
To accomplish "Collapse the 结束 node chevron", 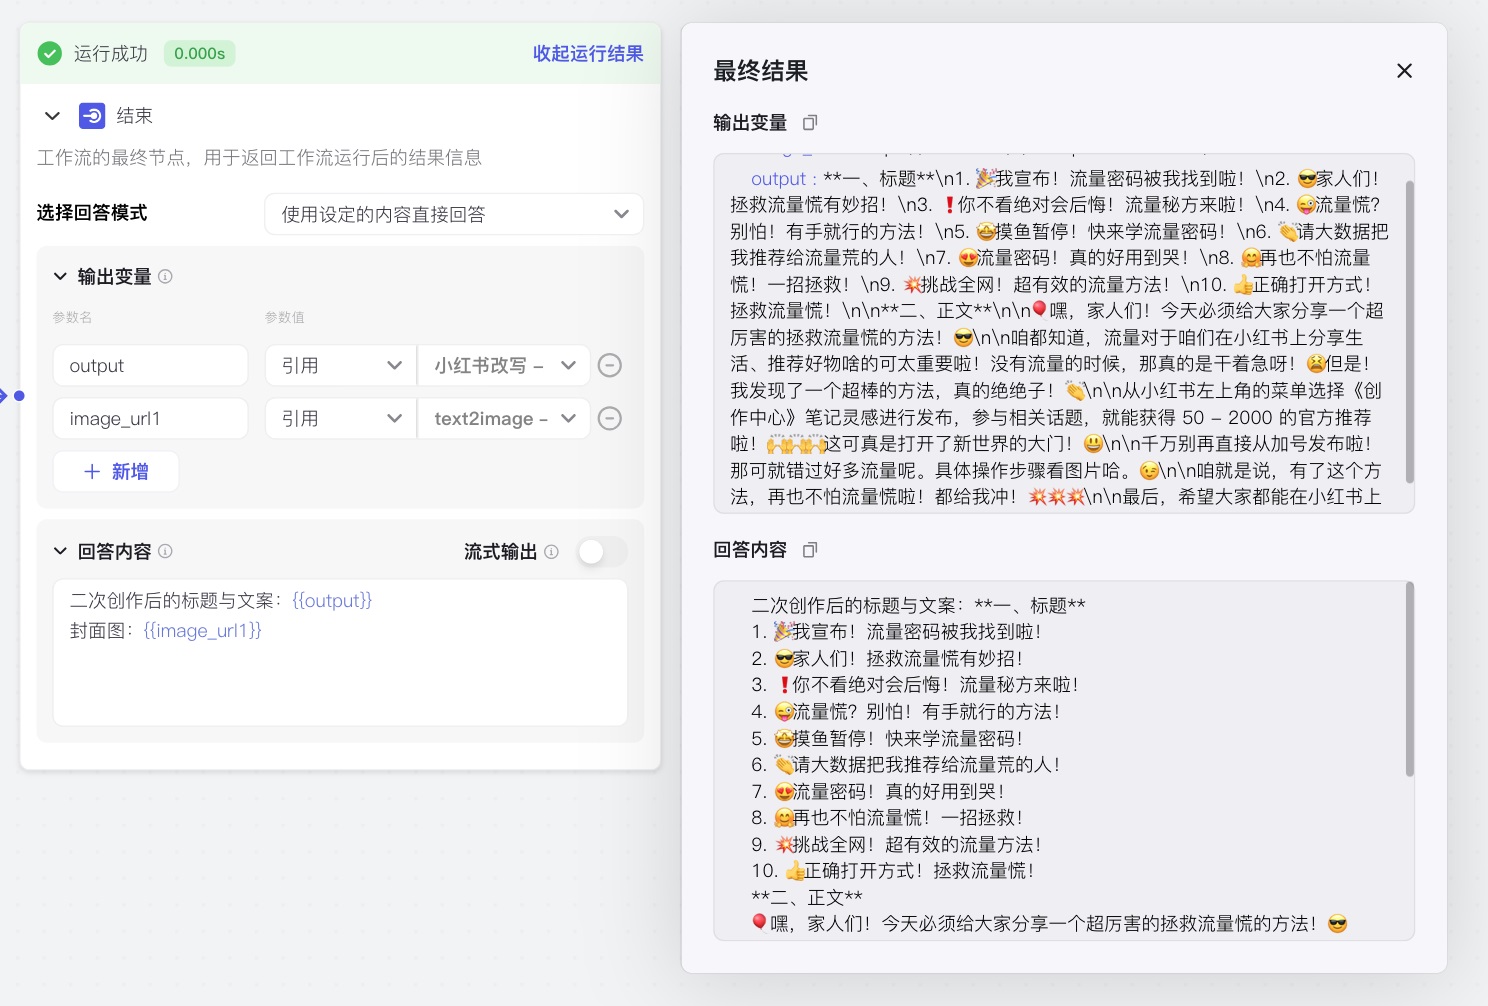I will [53, 116].
